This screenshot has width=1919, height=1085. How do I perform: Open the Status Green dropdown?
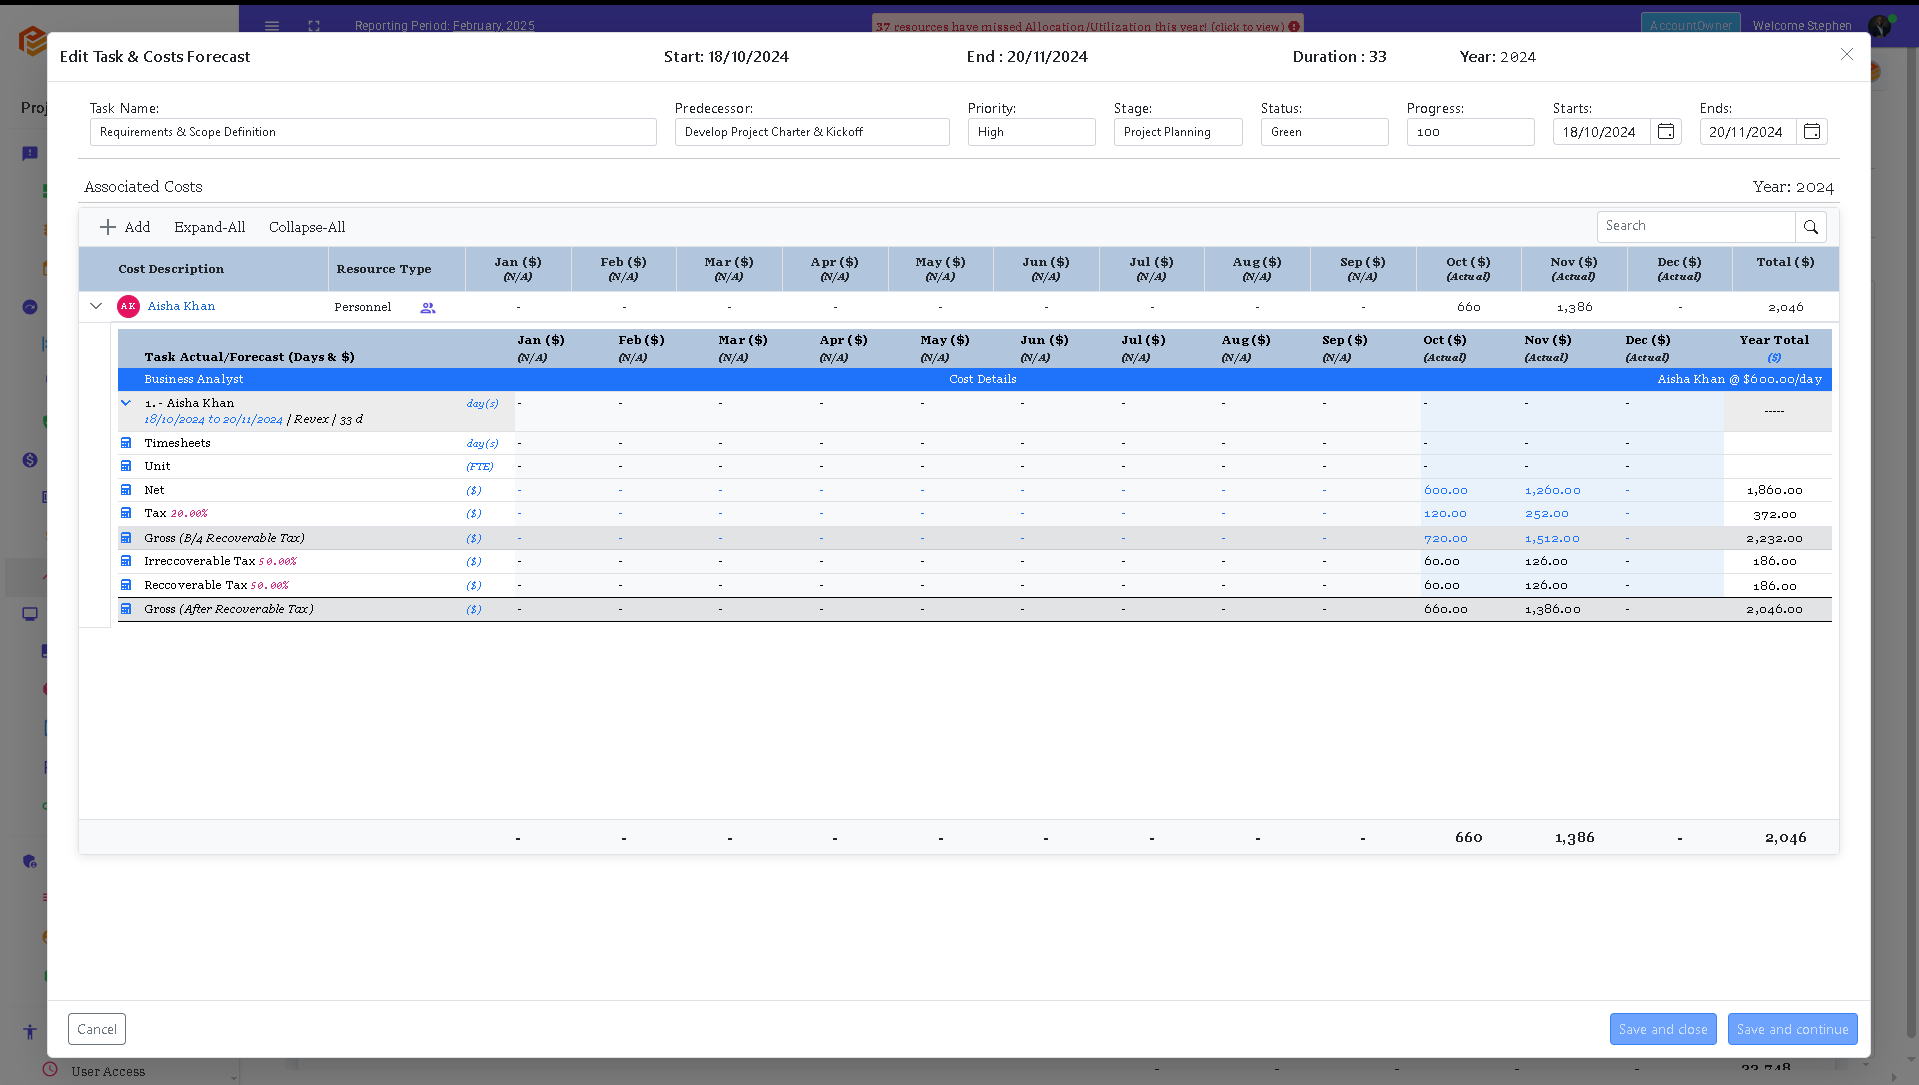(1324, 132)
